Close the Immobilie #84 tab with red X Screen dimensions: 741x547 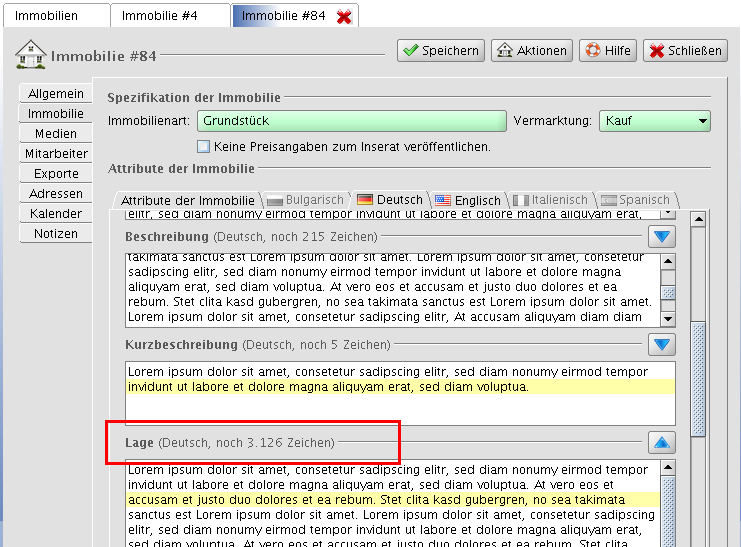click(x=344, y=17)
